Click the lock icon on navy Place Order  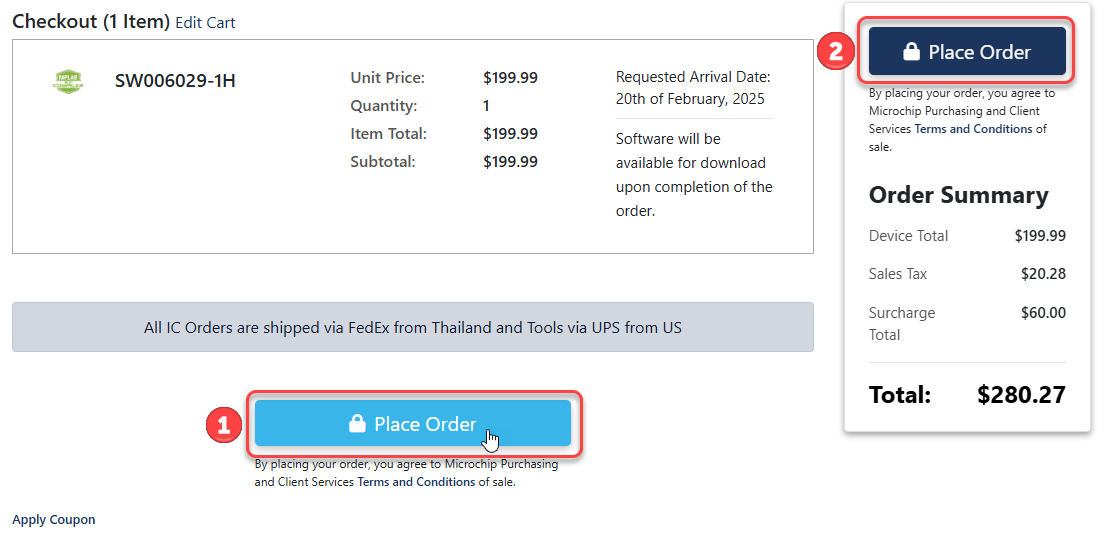[x=911, y=52]
